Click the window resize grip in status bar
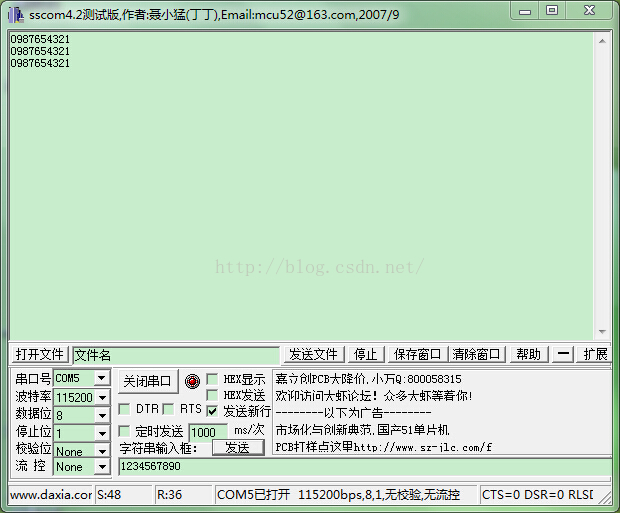Viewport: 620px width, 513px height. [x=604, y=496]
